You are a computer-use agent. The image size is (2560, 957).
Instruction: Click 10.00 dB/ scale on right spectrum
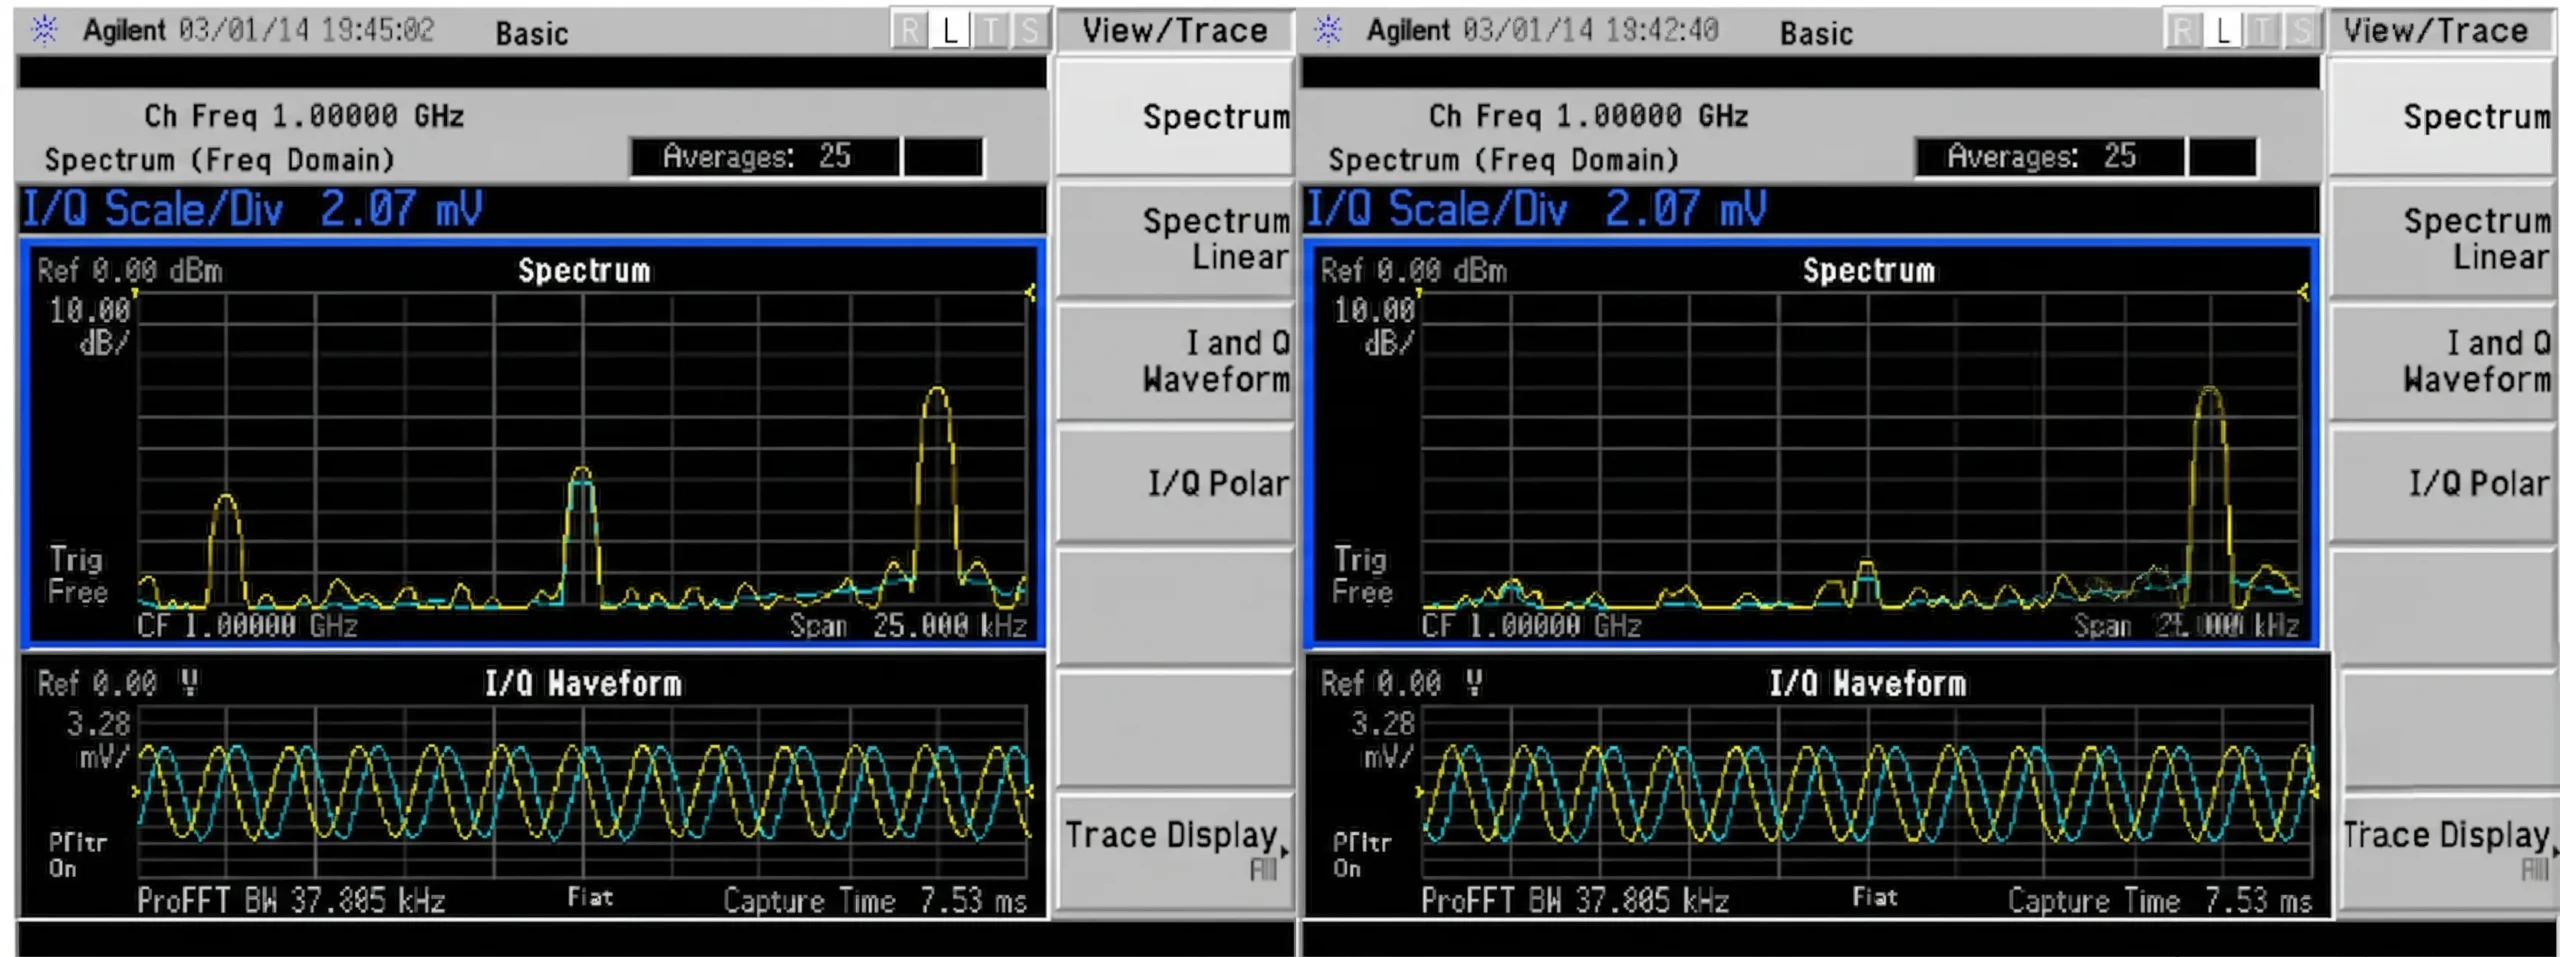tap(1375, 326)
